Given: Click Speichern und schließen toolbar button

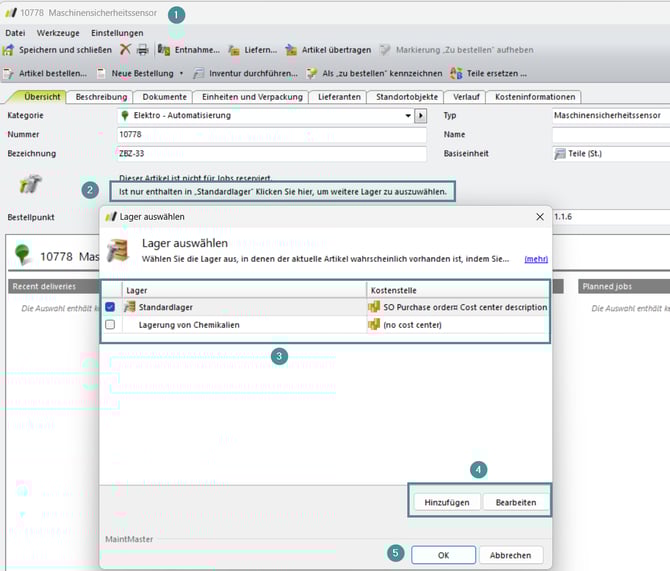Looking at the screenshot, I should (x=57, y=50).
